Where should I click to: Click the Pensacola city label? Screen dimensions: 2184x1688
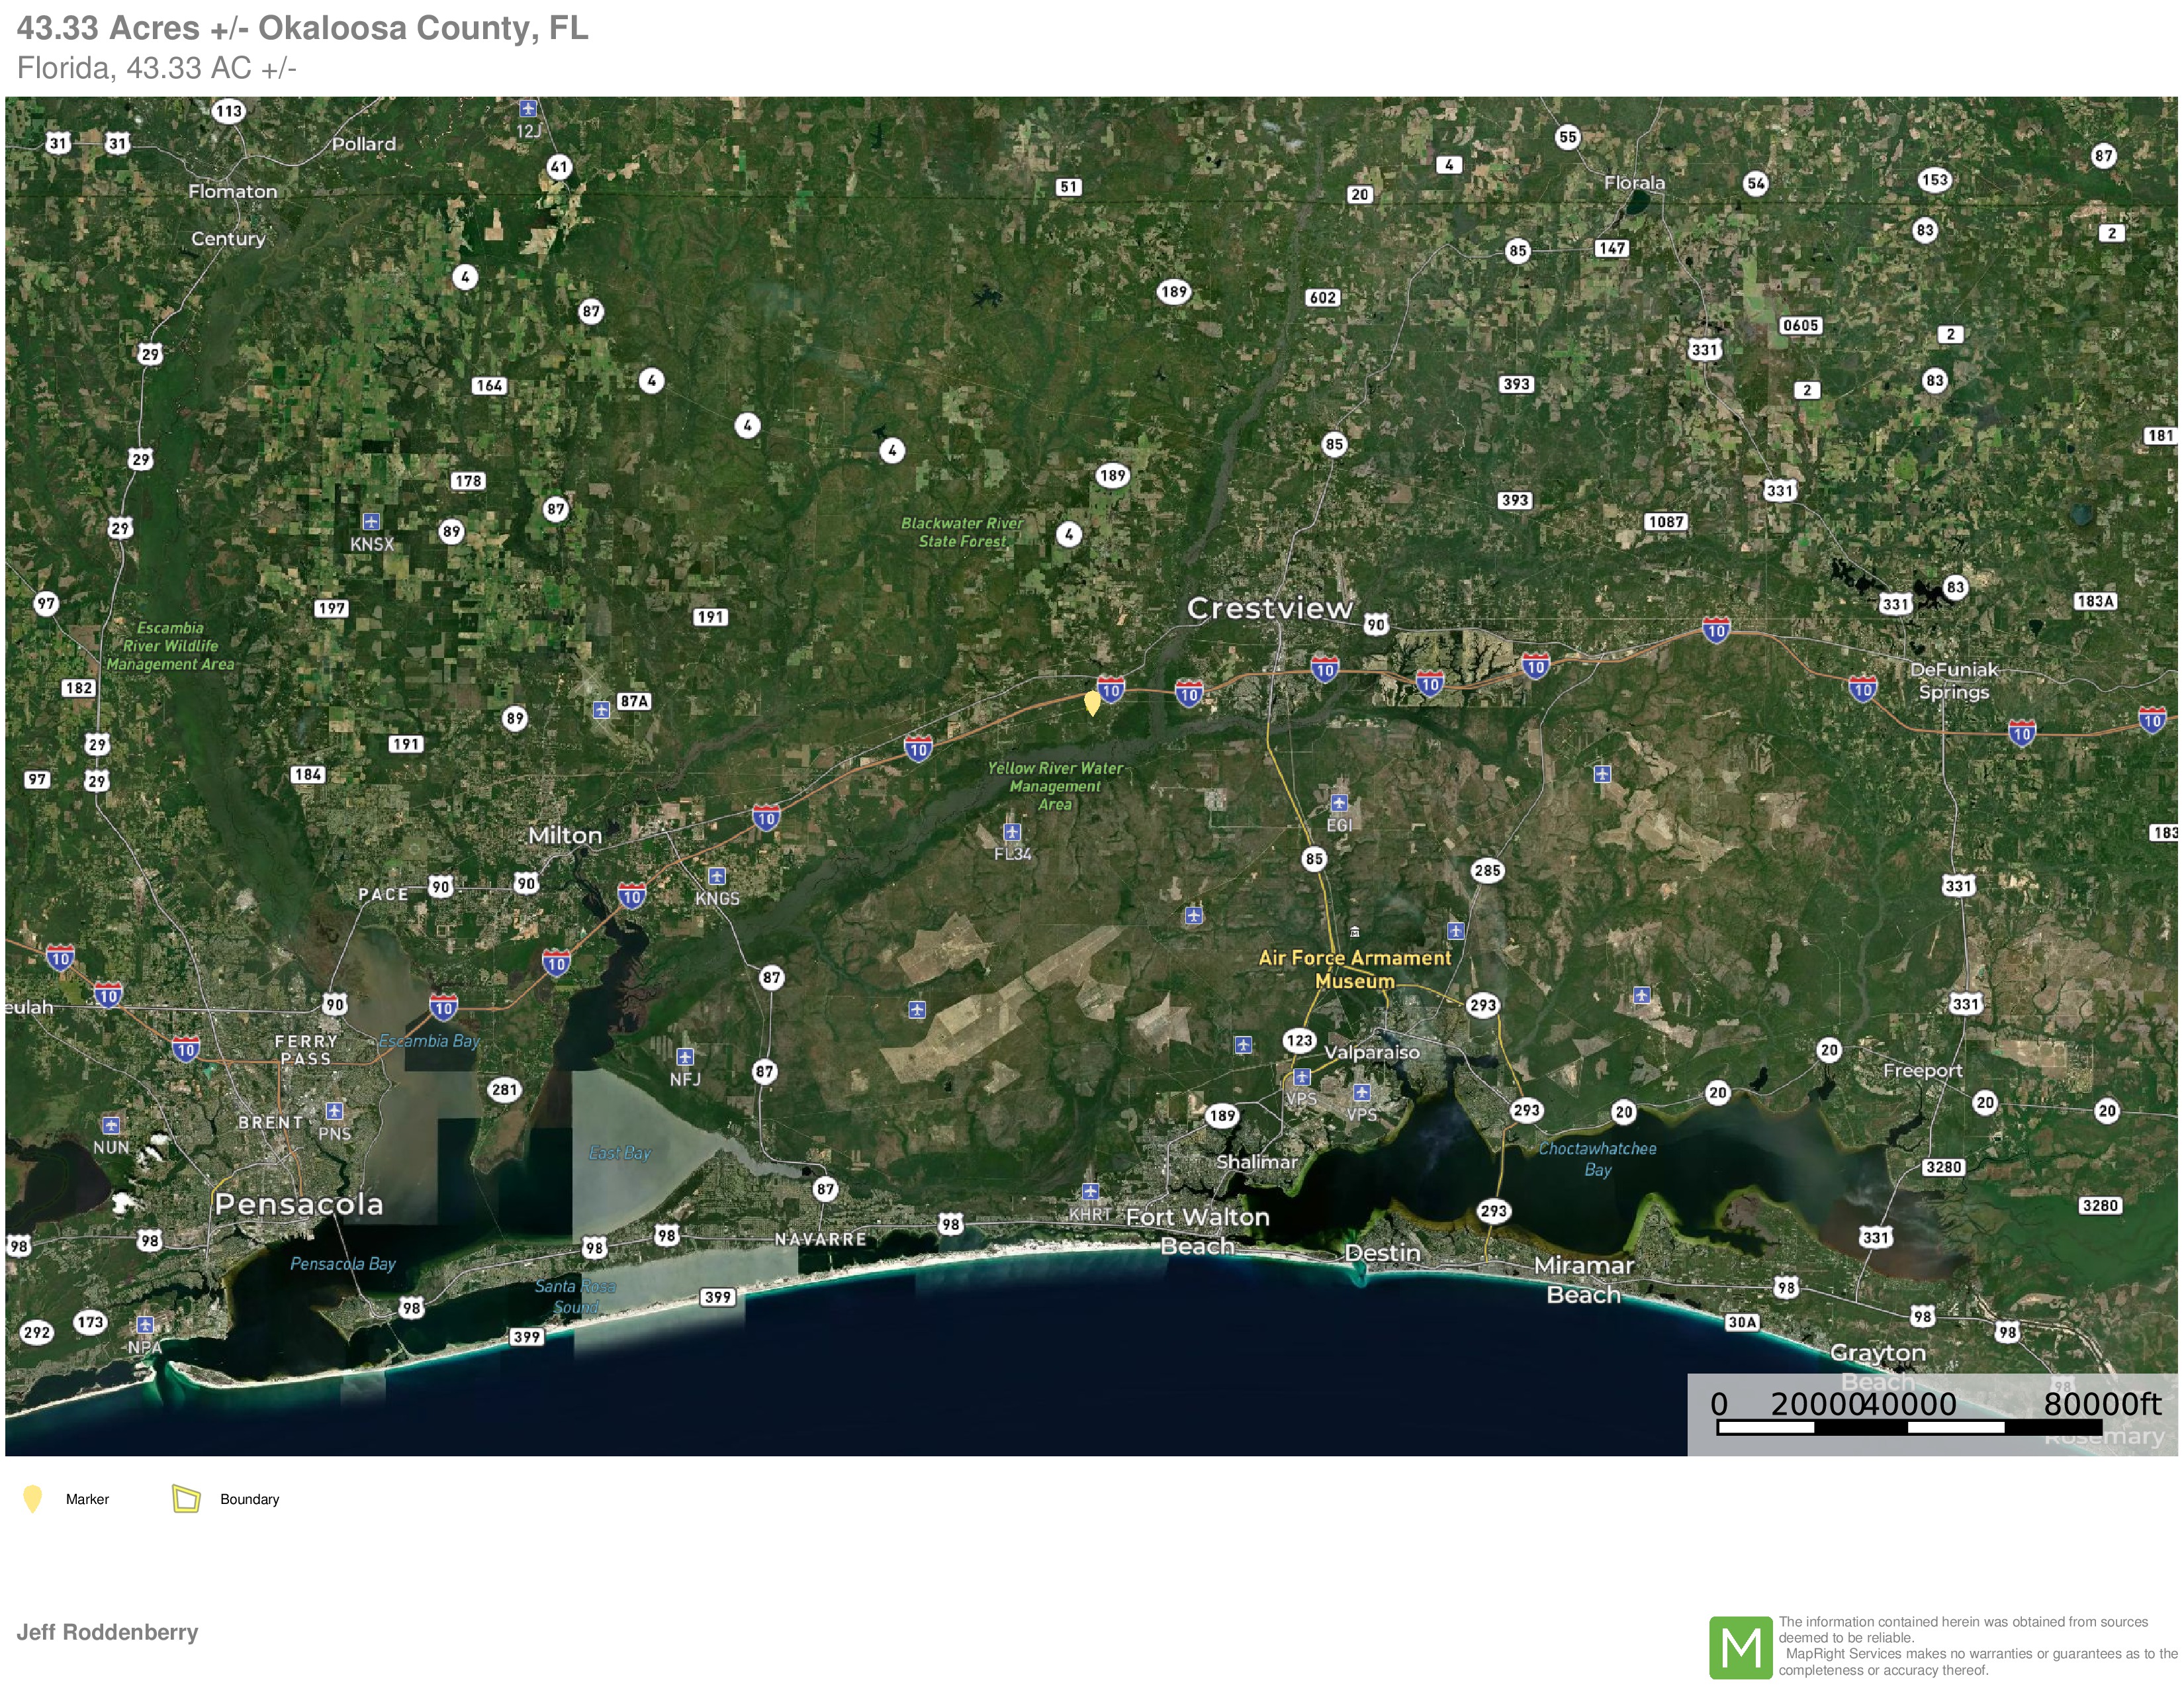coord(299,1204)
